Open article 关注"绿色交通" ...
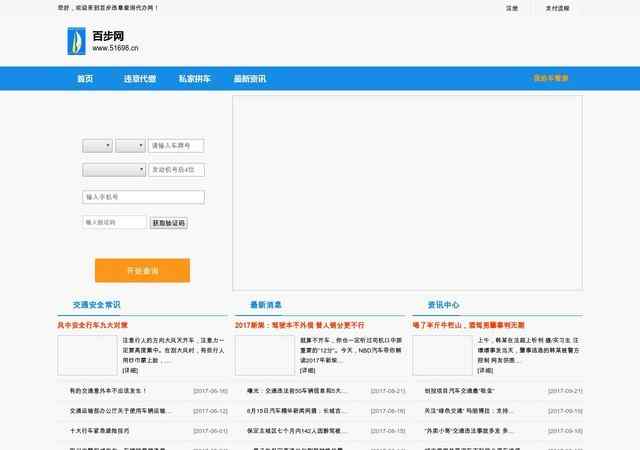Screen dimensions: 640x450 pos(469,411)
